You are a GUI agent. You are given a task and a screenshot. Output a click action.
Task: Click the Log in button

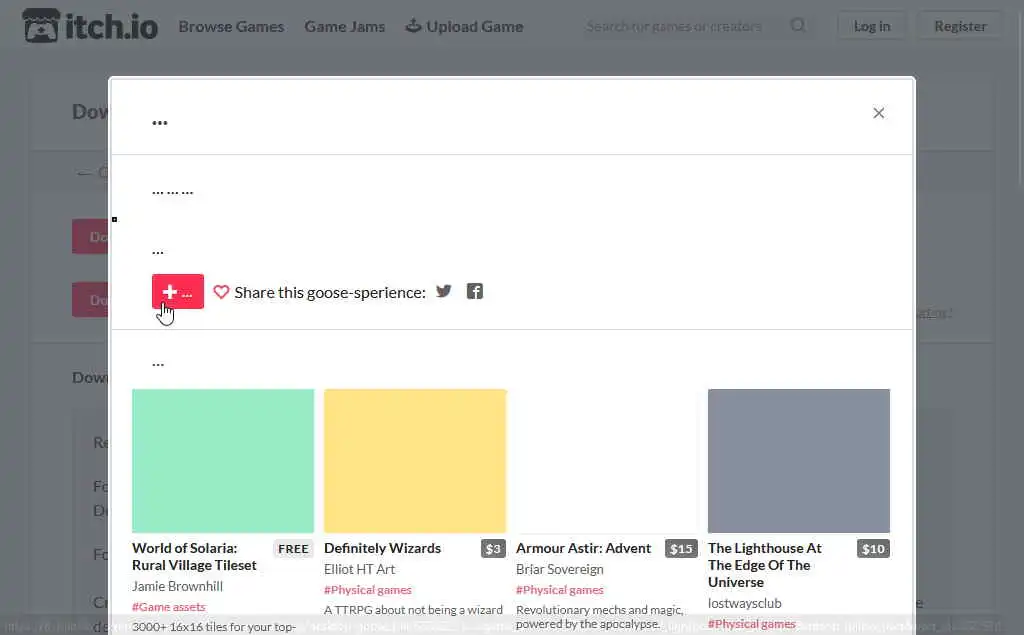pos(872,26)
